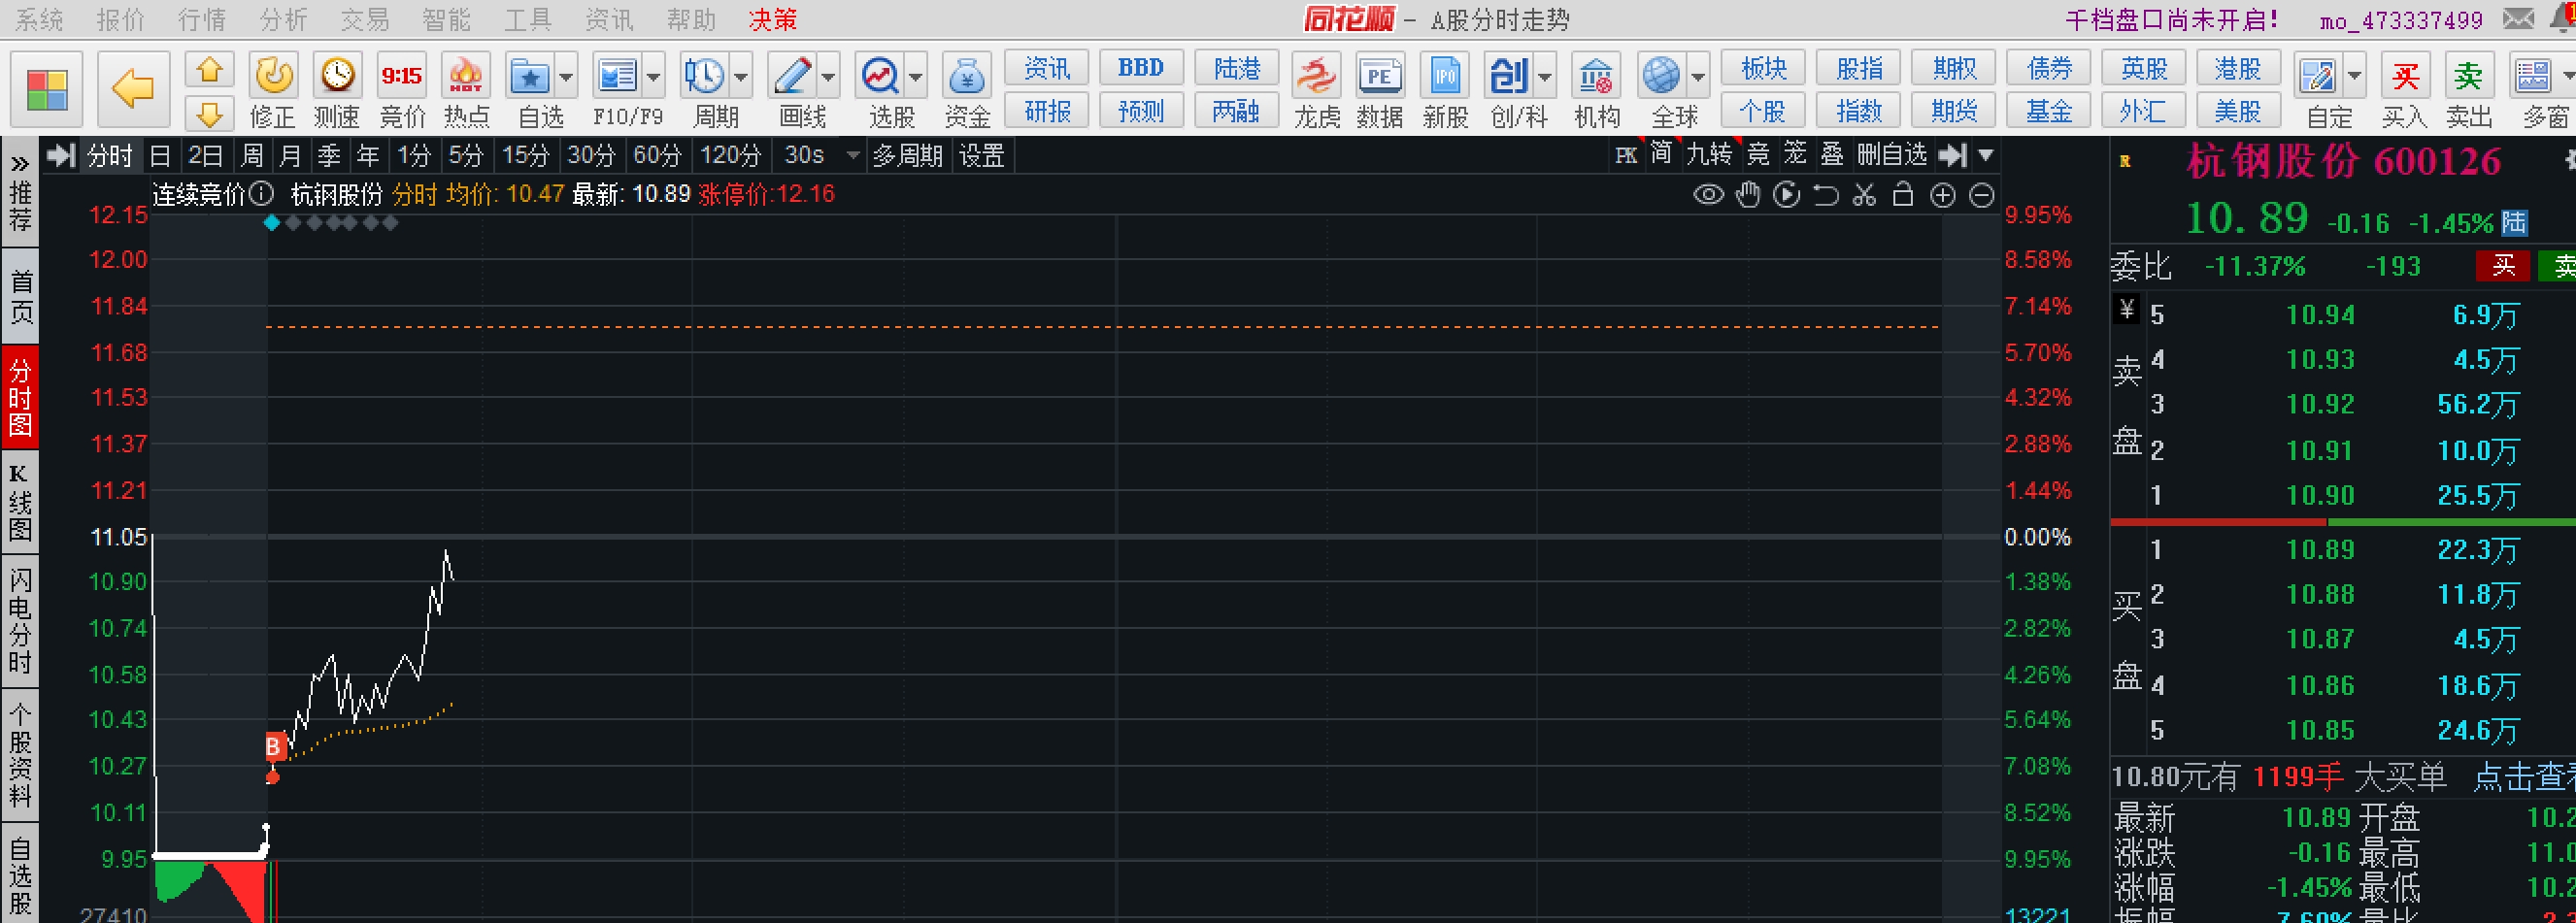Expand the F10/F9 dropdown arrow
Viewport: 2576px width, 923px height.
[x=654, y=77]
